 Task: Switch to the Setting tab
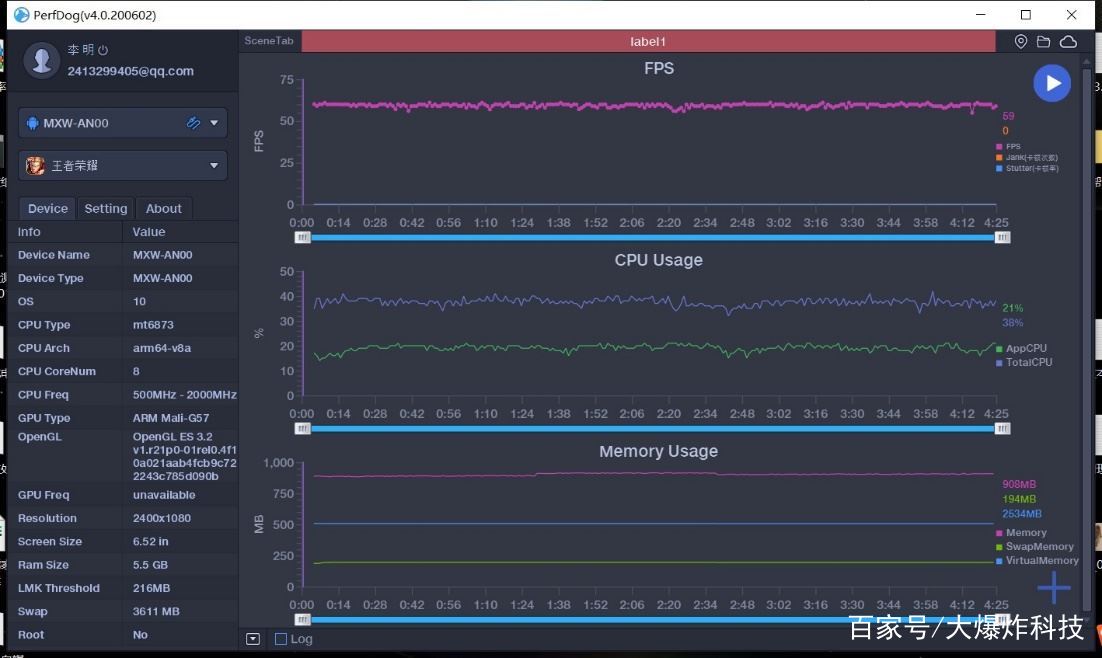click(x=105, y=209)
